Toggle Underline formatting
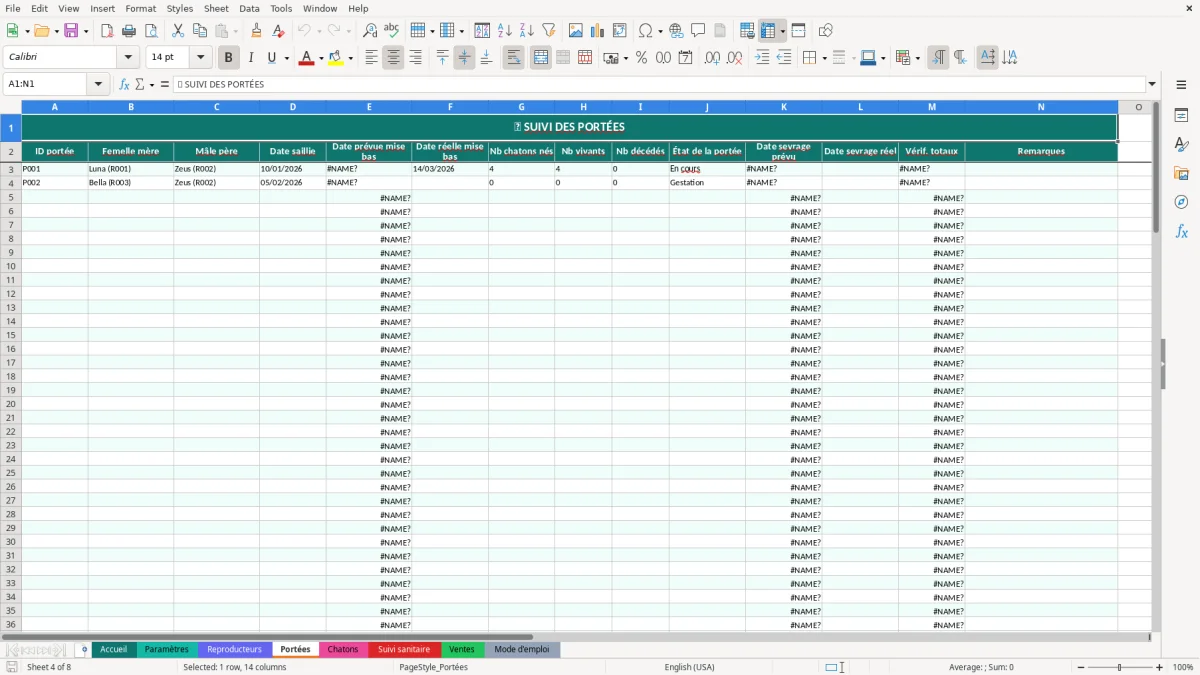Image resolution: width=1200 pixels, height=675 pixels. click(271, 58)
